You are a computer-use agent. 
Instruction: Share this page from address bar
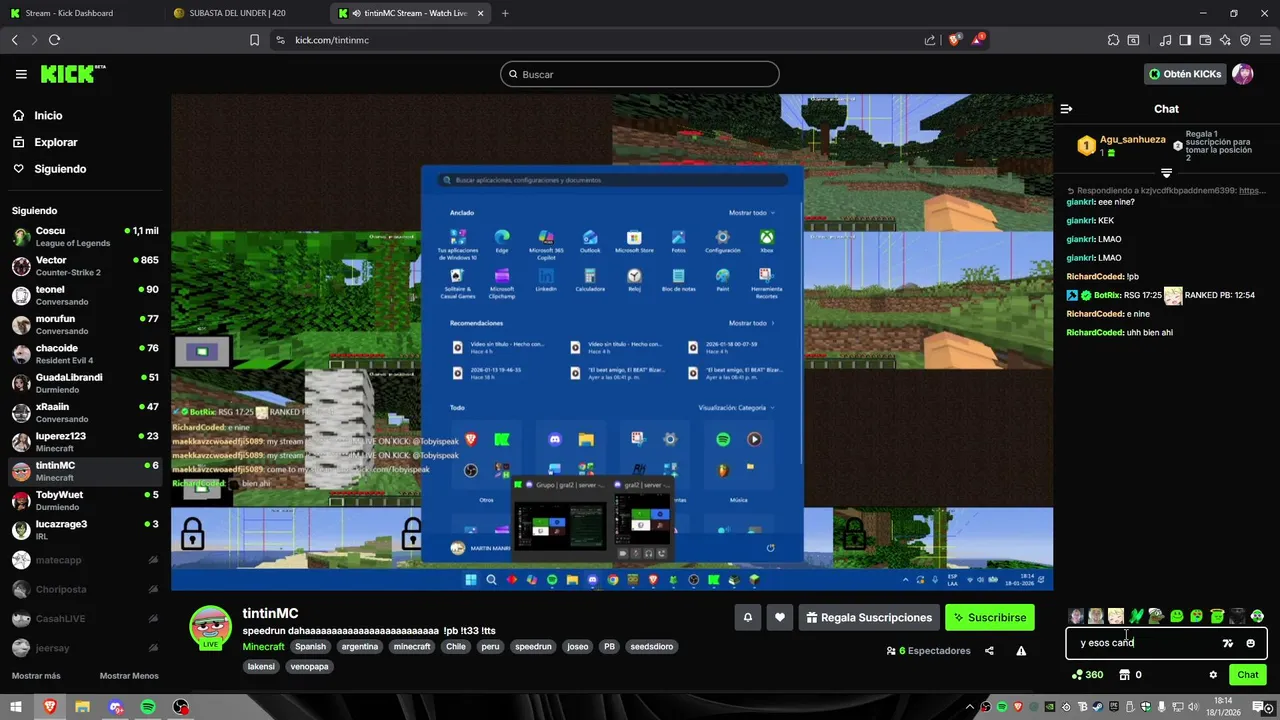pyautogui.click(x=930, y=40)
